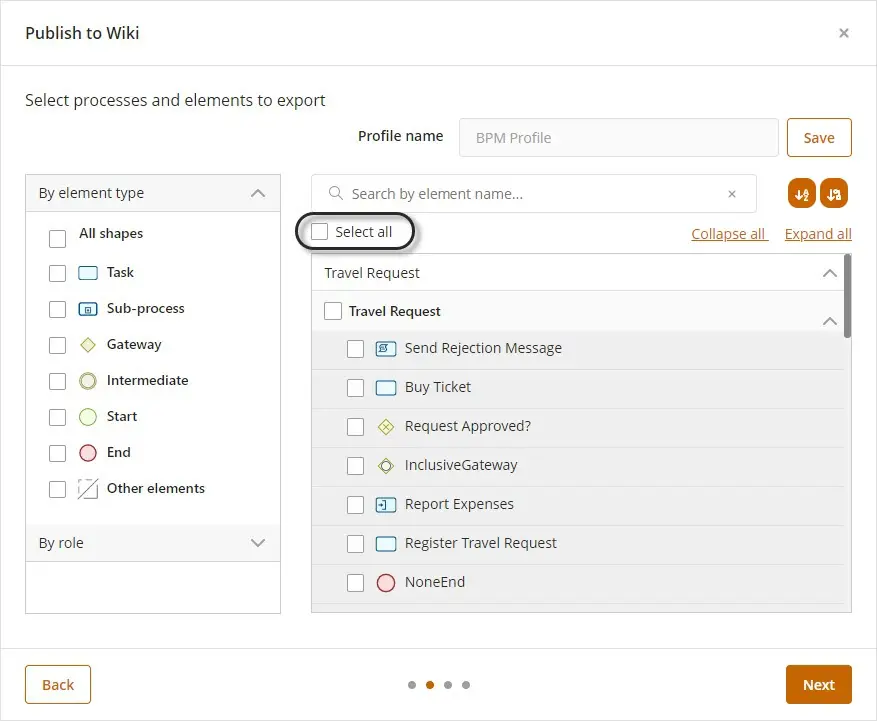Tick the Select all checkbox
This screenshot has height=721, width=877.
319,232
